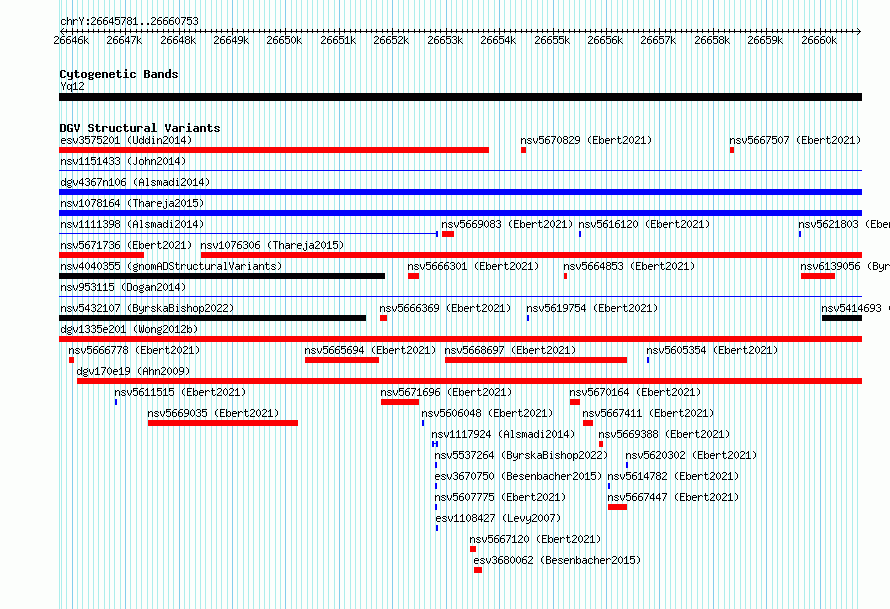890x609 pixels.
Task: Select the nsv5667507 (Ebert2021) variant label
Action: pyautogui.click(x=795, y=140)
